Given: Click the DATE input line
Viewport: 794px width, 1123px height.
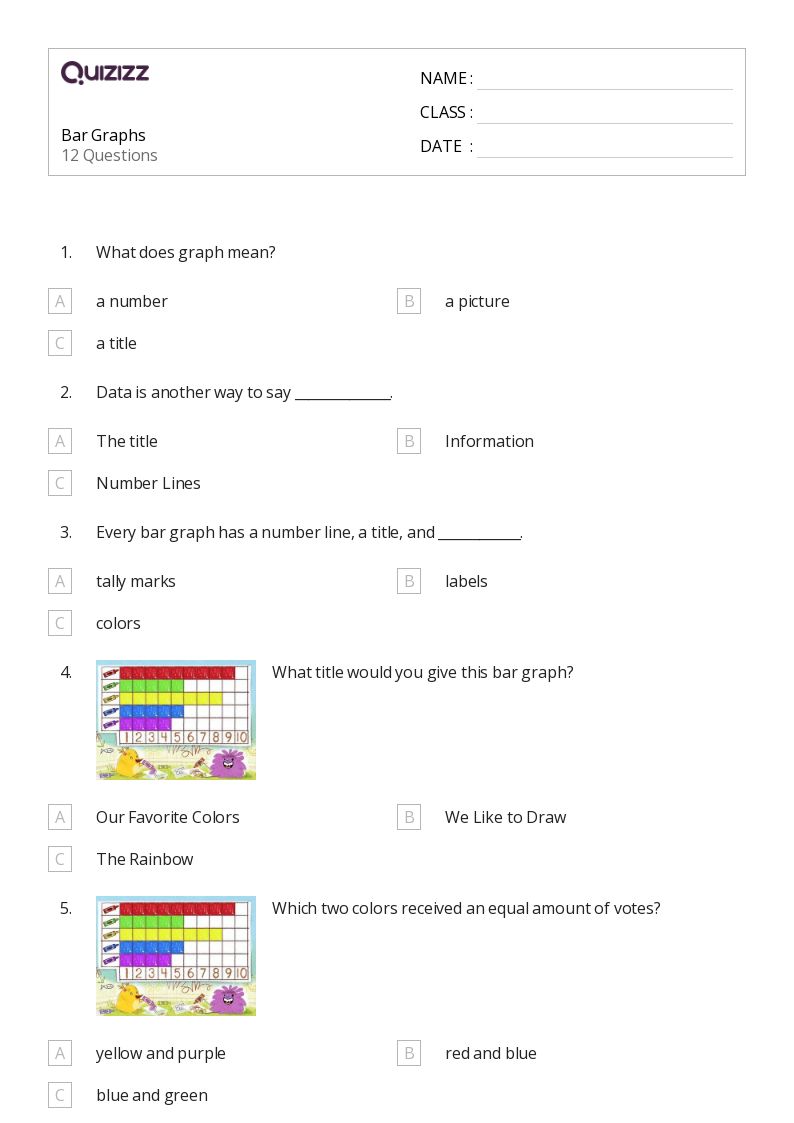Looking at the screenshot, I should coord(605,148).
